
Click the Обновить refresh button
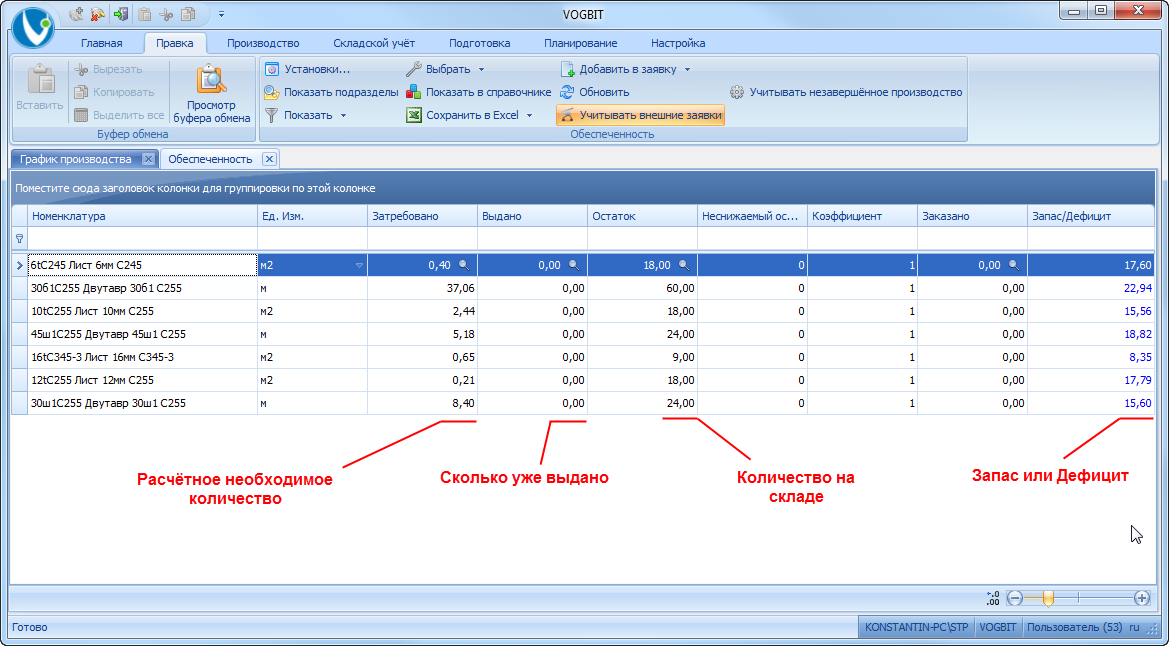point(595,92)
